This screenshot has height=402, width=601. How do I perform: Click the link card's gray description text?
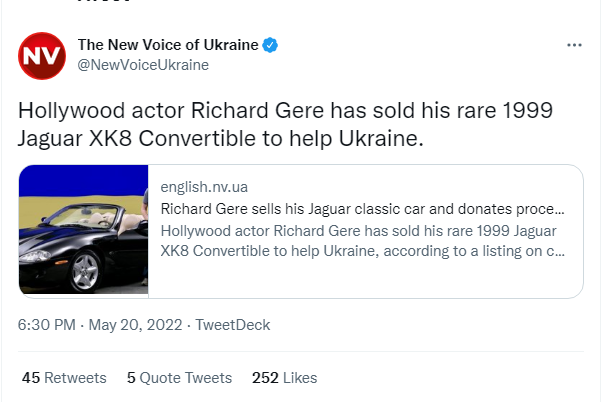(x=362, y=242)
